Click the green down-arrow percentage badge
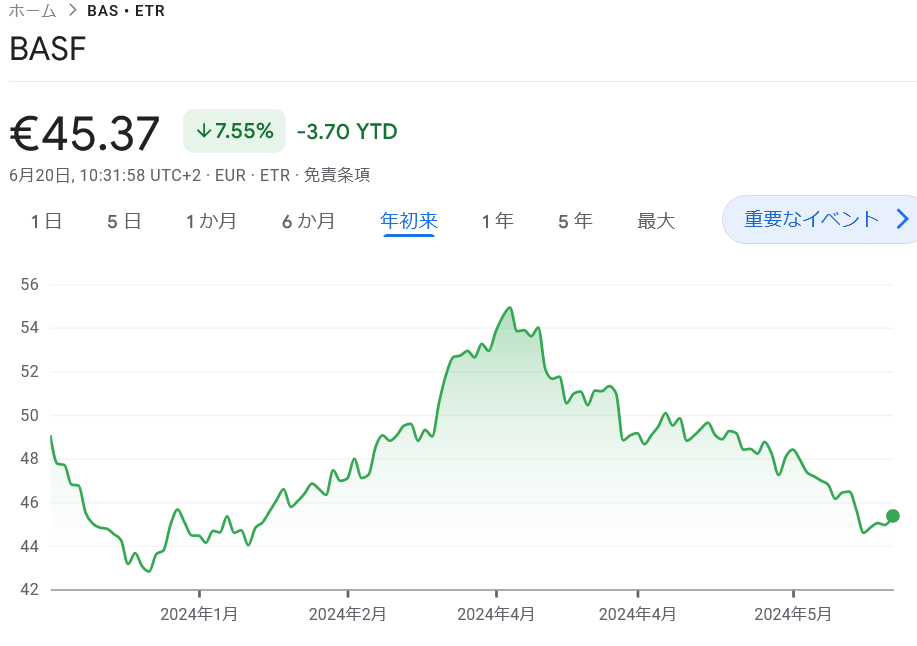Viewport: 917px width, 646px height. coord(233,131)
